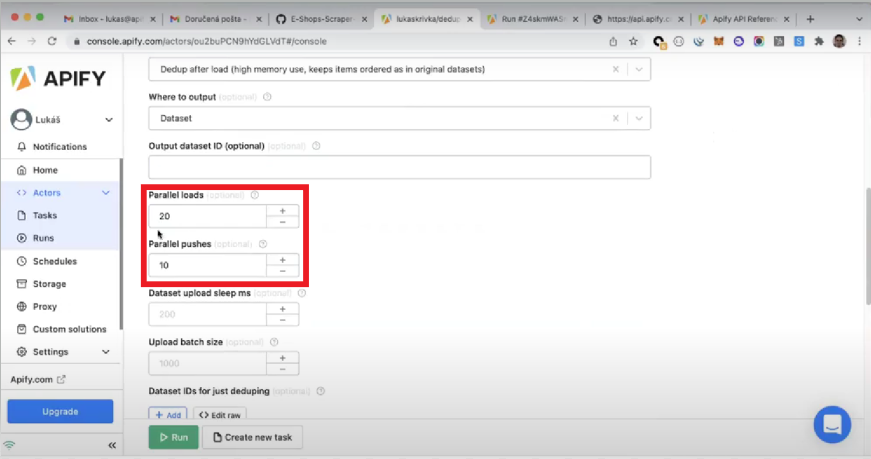
Task: Click the address bar URL
Action: [207, 41]
